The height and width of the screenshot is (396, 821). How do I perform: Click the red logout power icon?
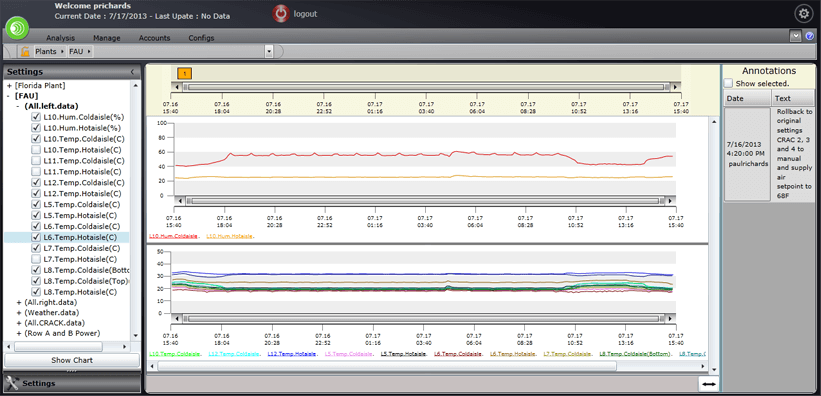point(281,14)
